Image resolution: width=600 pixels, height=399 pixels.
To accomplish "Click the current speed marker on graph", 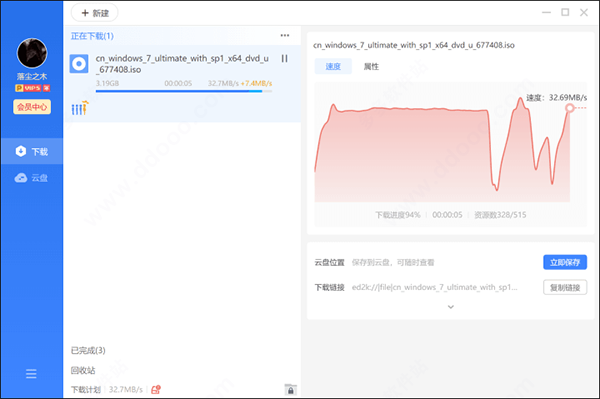I will point(569,108).
